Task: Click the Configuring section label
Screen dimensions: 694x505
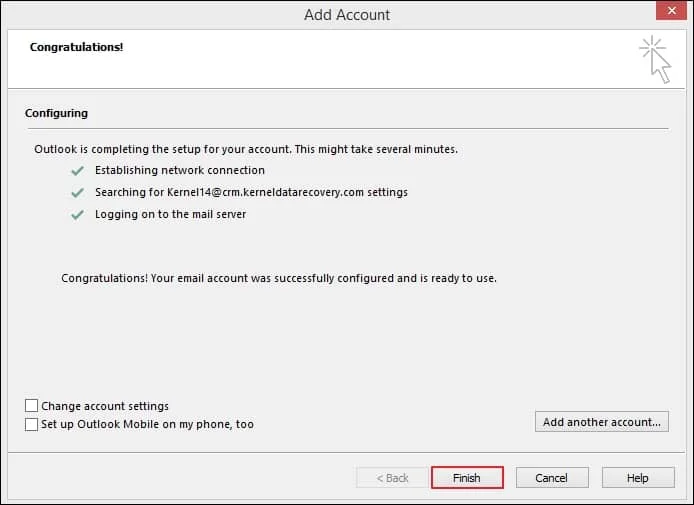Action: [x=56, y=113]
